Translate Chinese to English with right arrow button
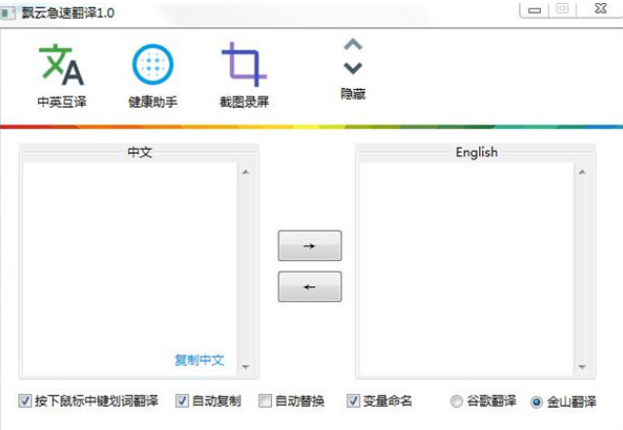 [x=309, y=245]
